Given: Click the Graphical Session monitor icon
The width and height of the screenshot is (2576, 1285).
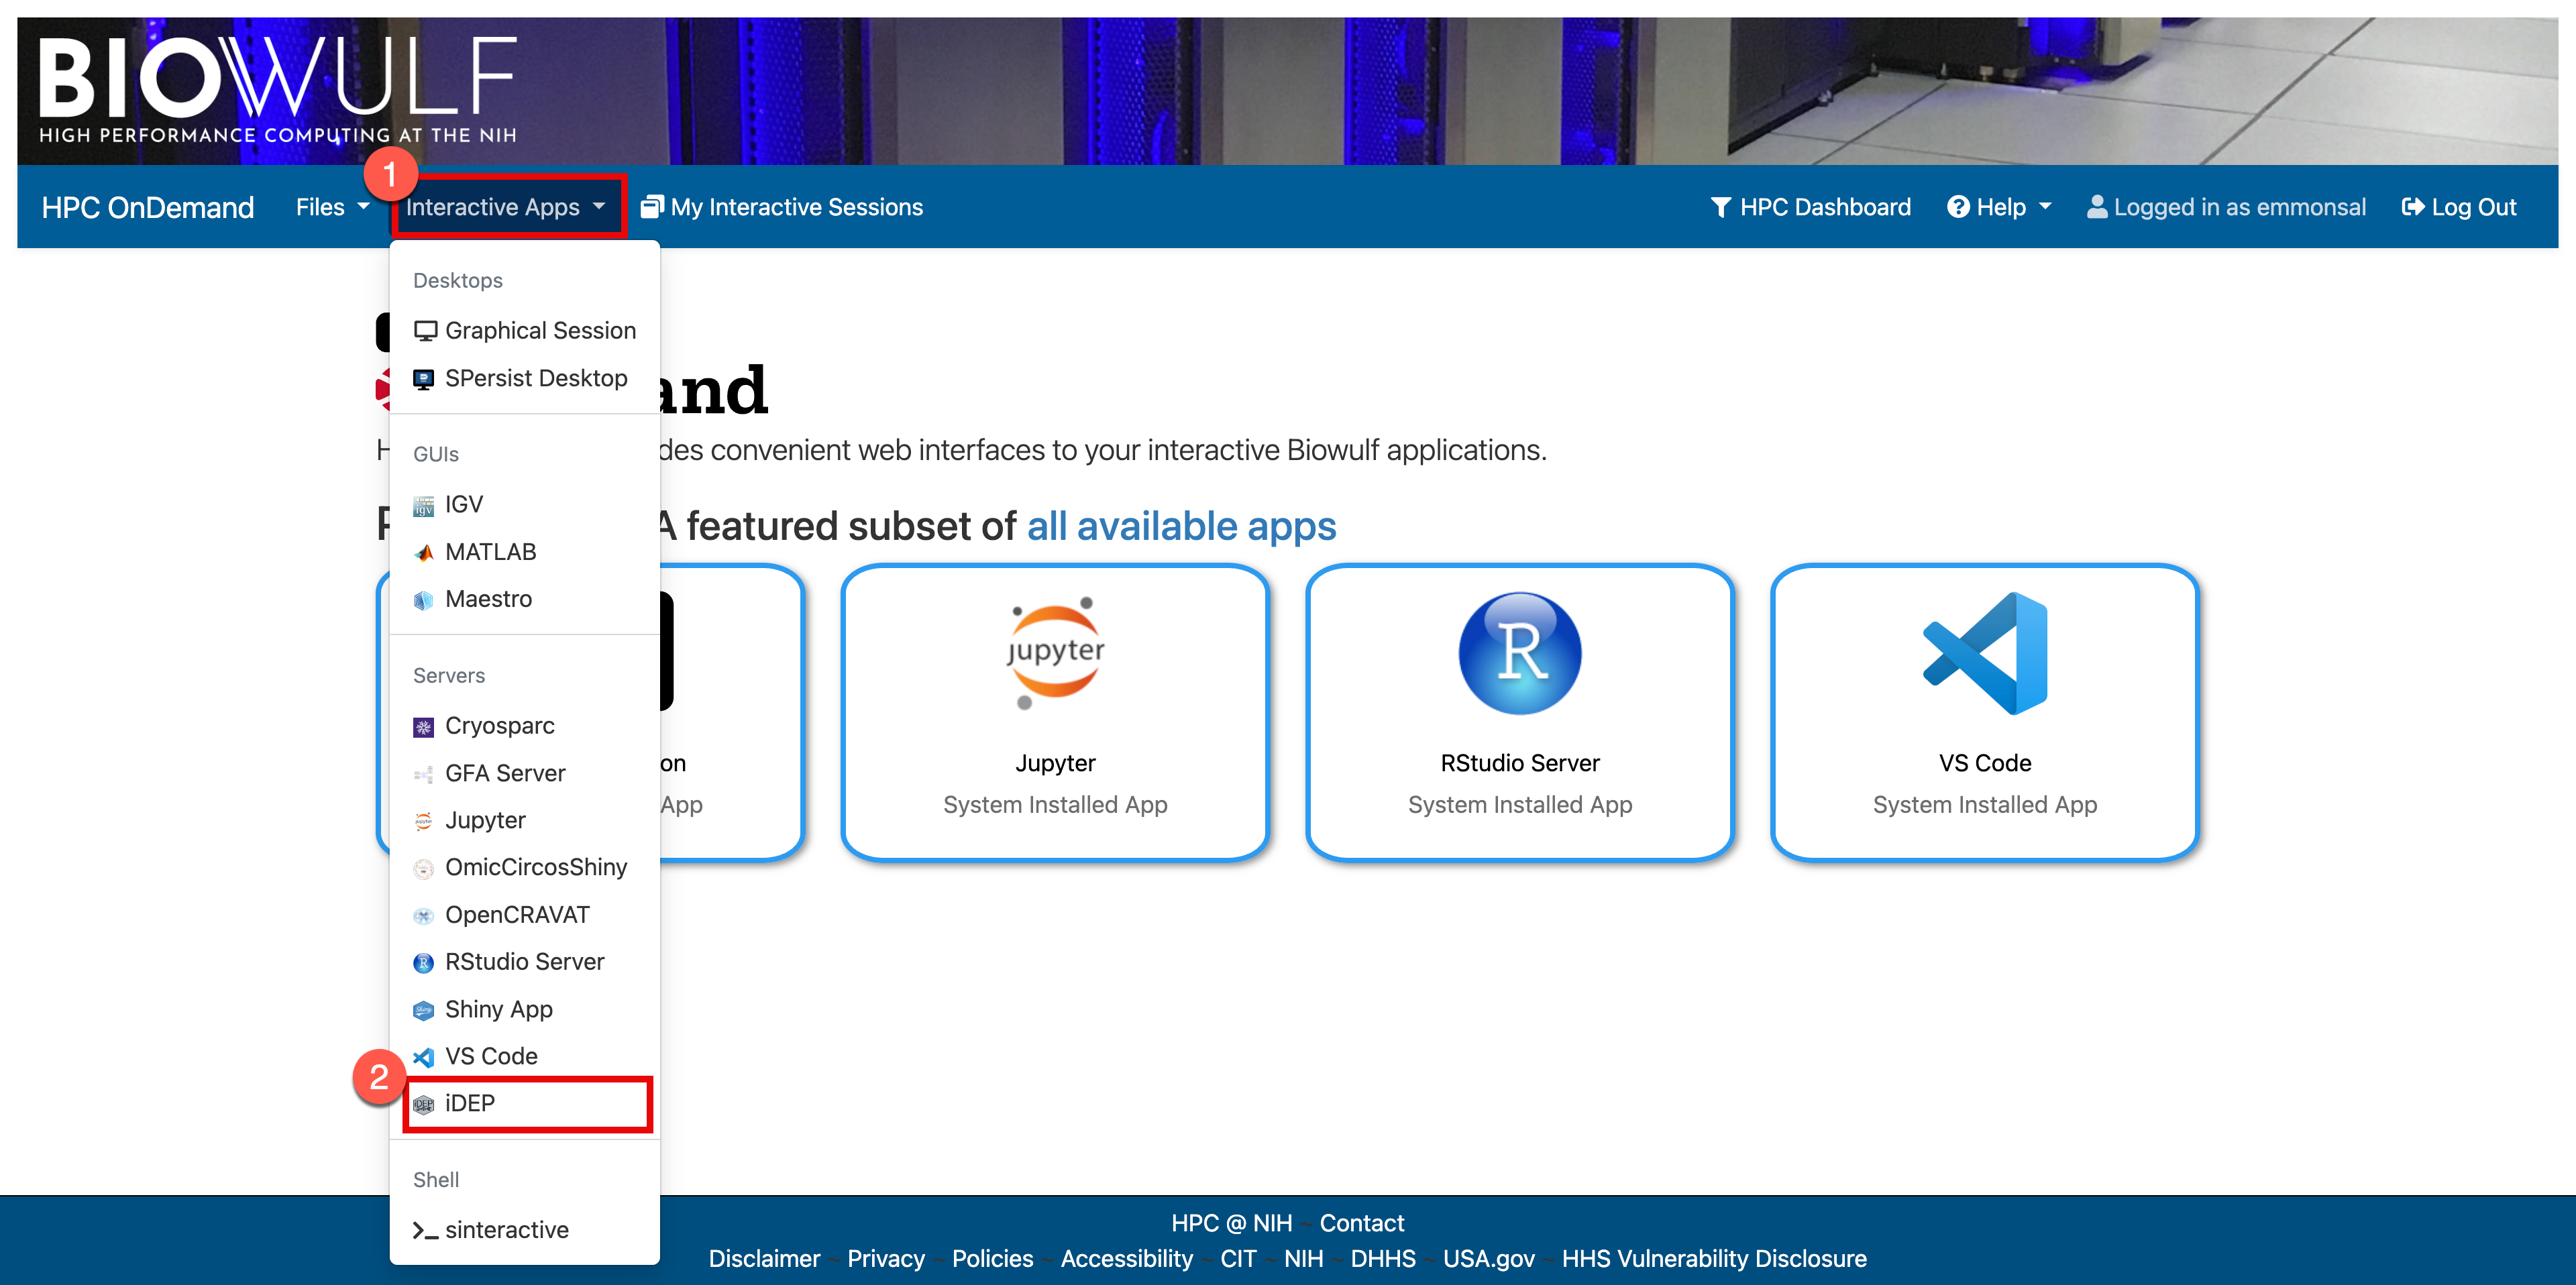Looking at the screenshot, I should 425,331.
